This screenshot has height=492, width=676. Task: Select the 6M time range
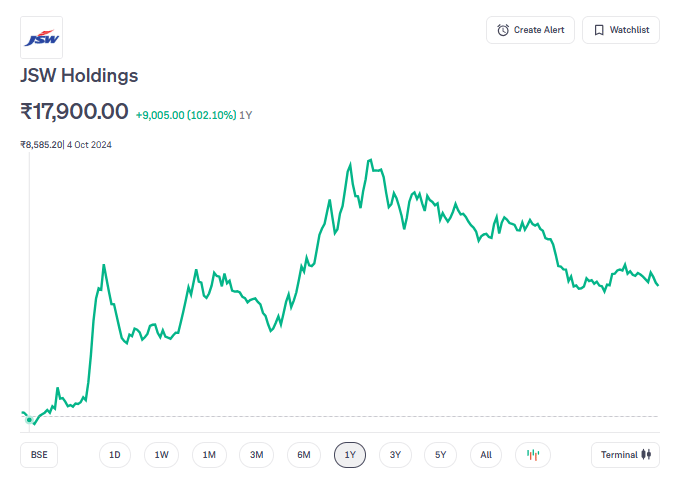coord(304,455)
